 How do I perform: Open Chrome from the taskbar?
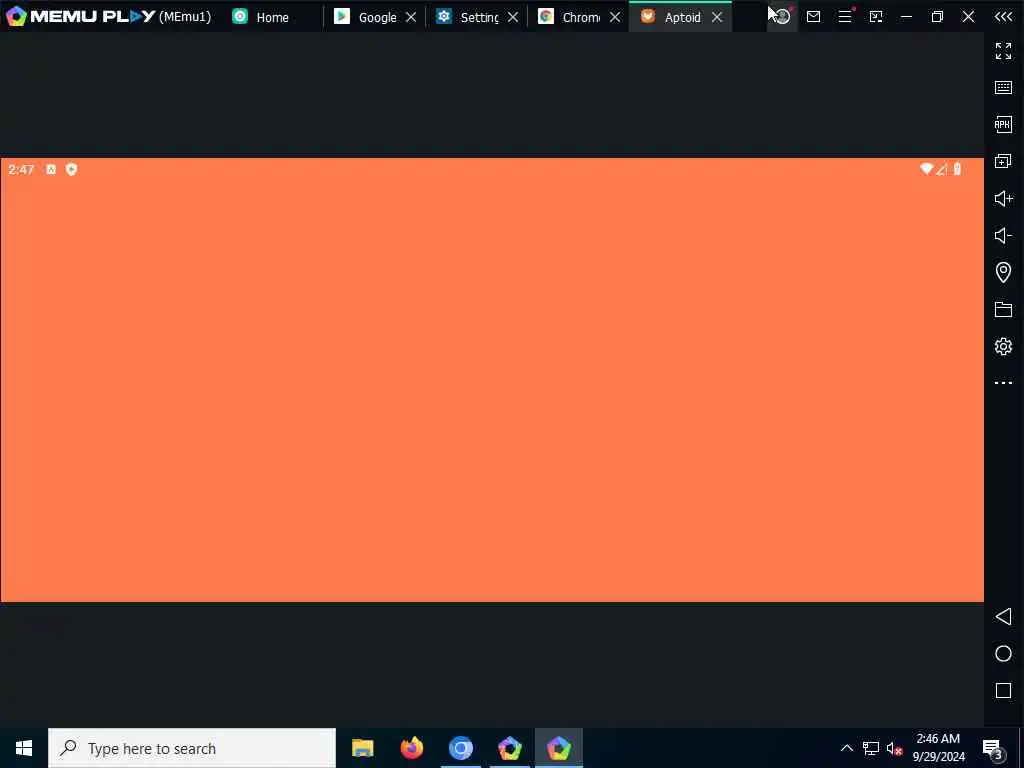click(x=460, y=748)
